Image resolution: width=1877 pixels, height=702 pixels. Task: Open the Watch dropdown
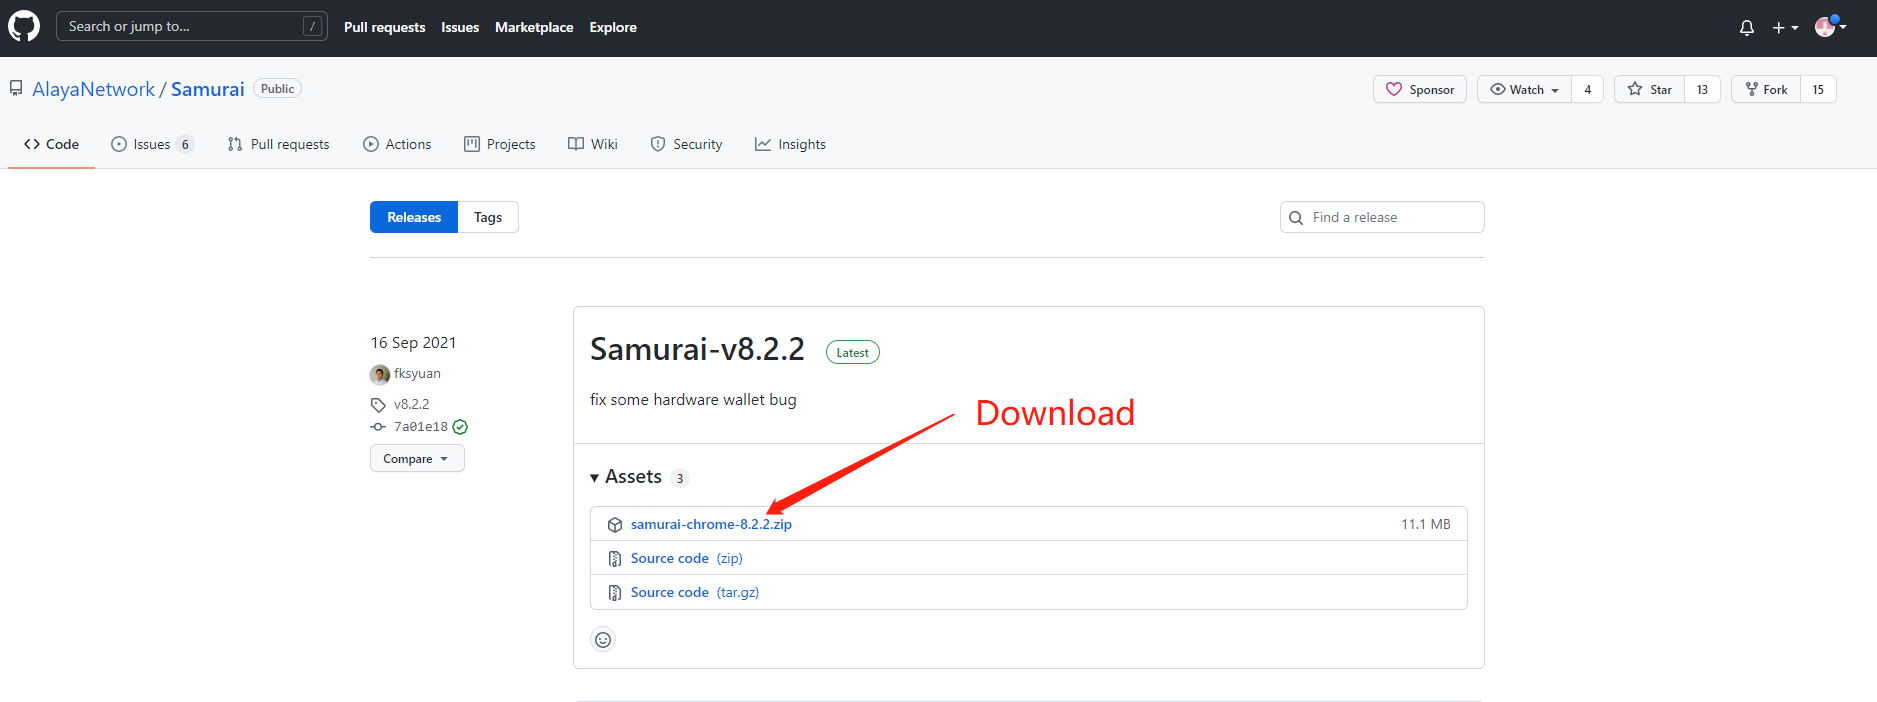pos(1524,89)
